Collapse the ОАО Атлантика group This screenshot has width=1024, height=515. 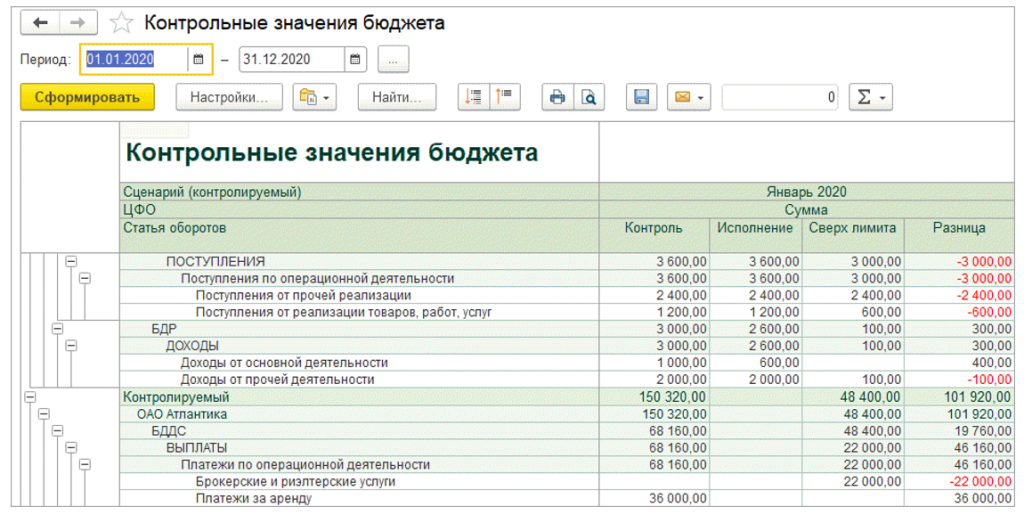(x=43, y=414)
